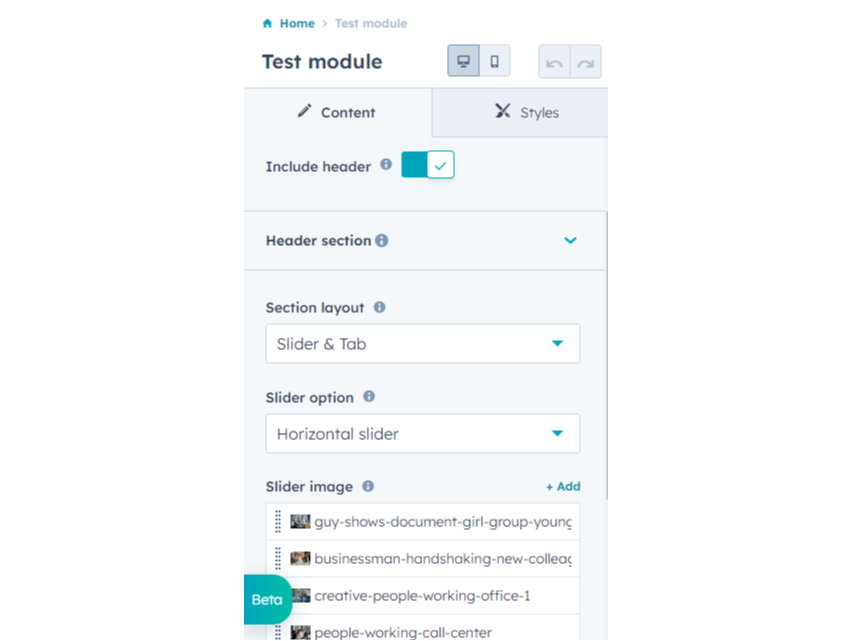
Task: Click drag handle of businessman-handshaking image
Action: point(278,559)
